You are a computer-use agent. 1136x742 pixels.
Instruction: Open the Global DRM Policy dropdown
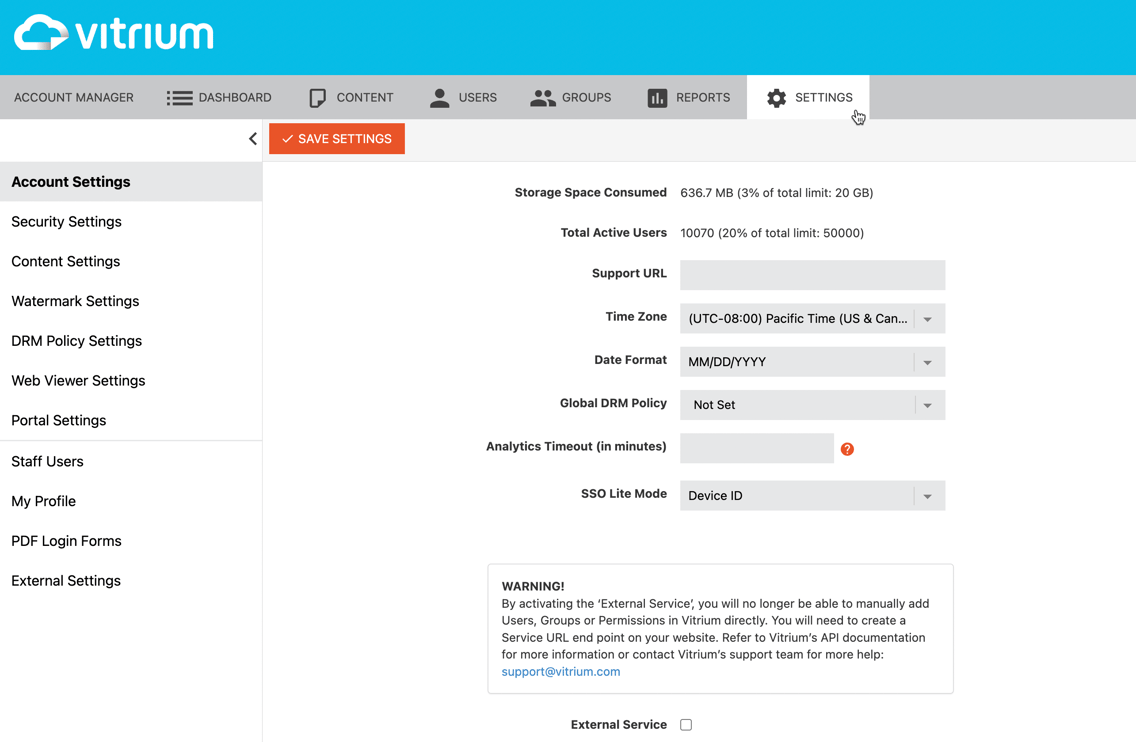(926, 405)
